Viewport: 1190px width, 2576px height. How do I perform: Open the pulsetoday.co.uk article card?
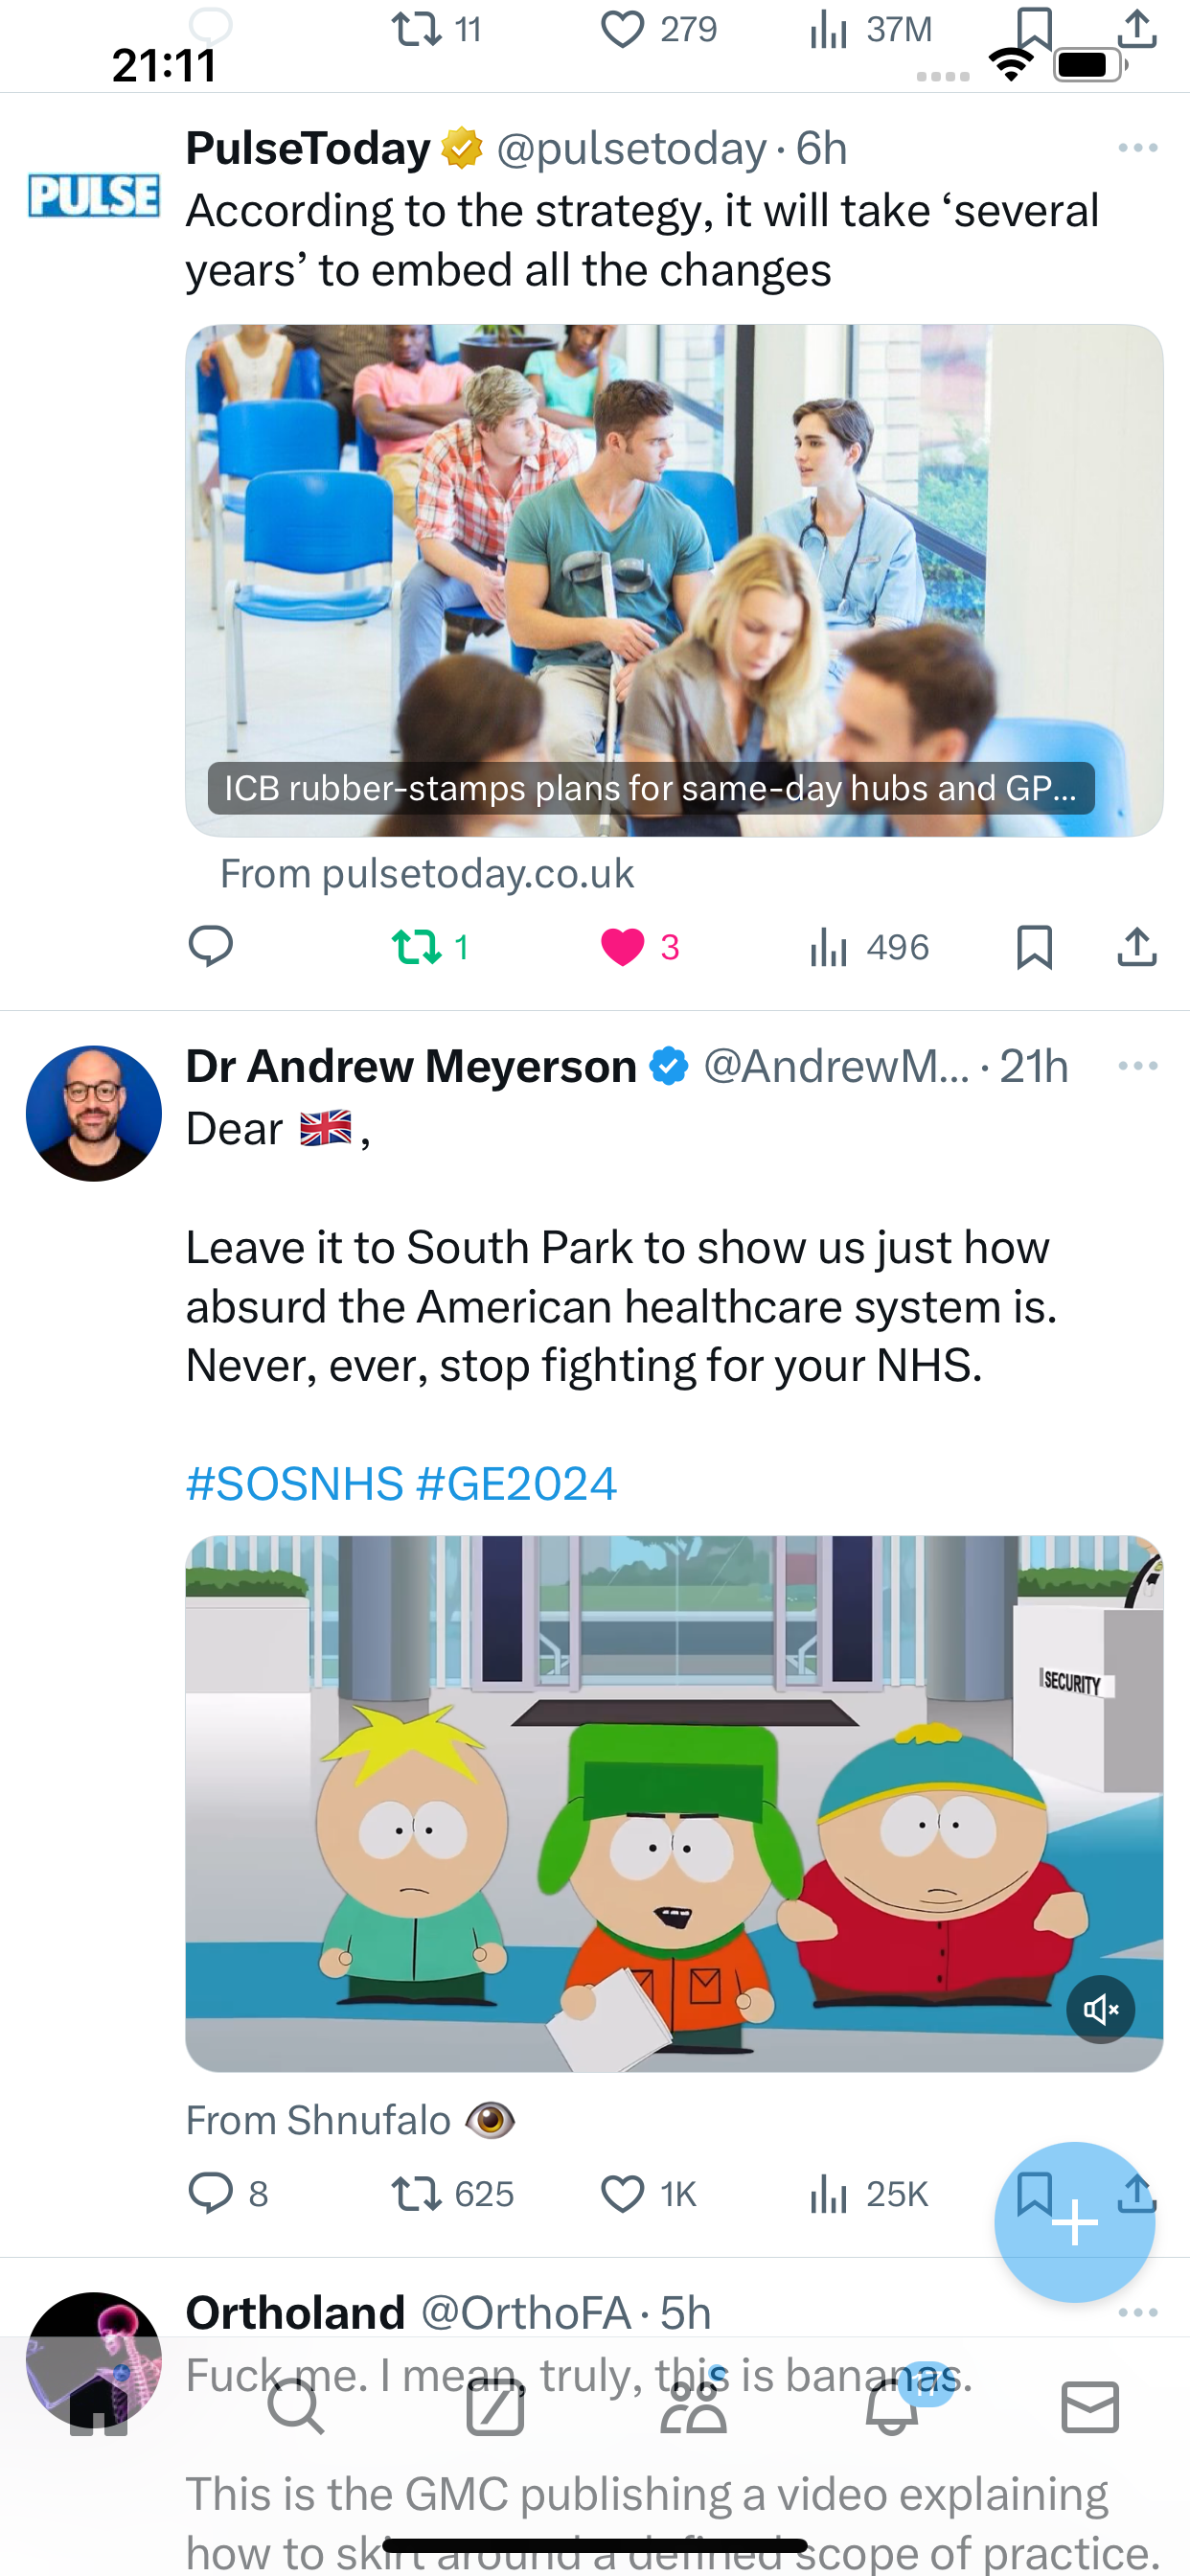coord(674,580)
